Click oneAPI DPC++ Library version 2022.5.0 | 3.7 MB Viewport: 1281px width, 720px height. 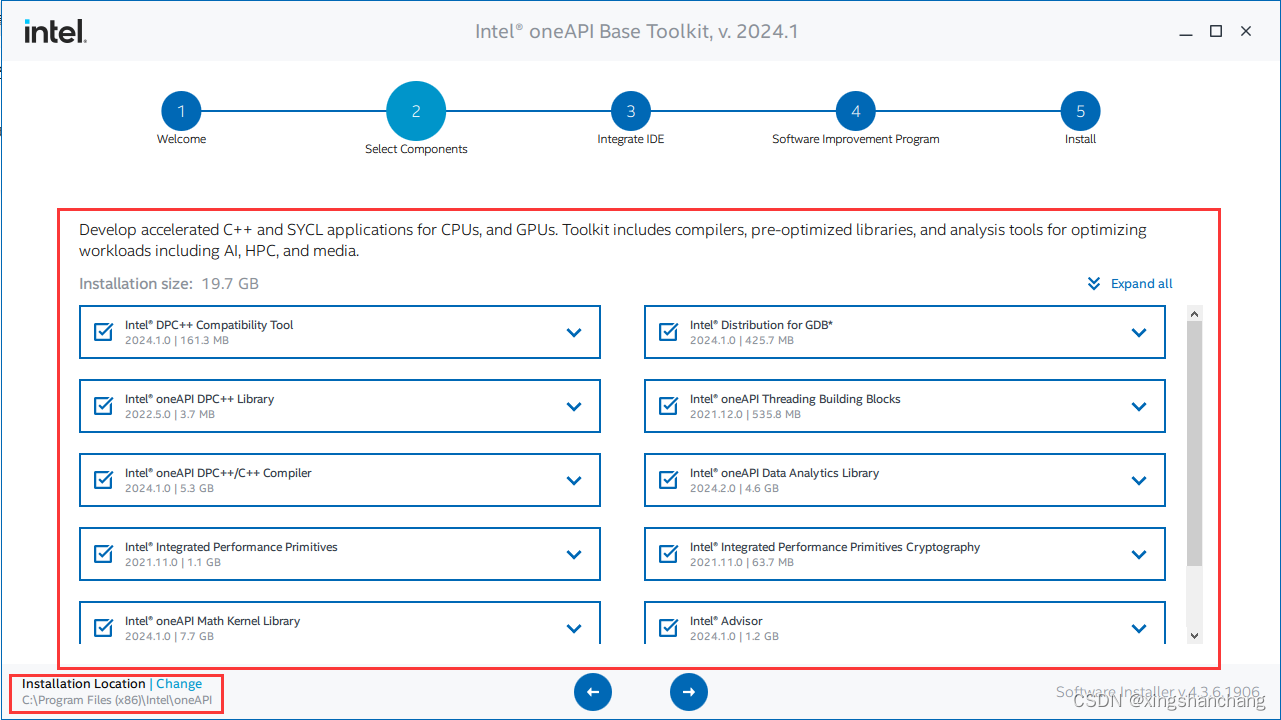pos(170,414)
